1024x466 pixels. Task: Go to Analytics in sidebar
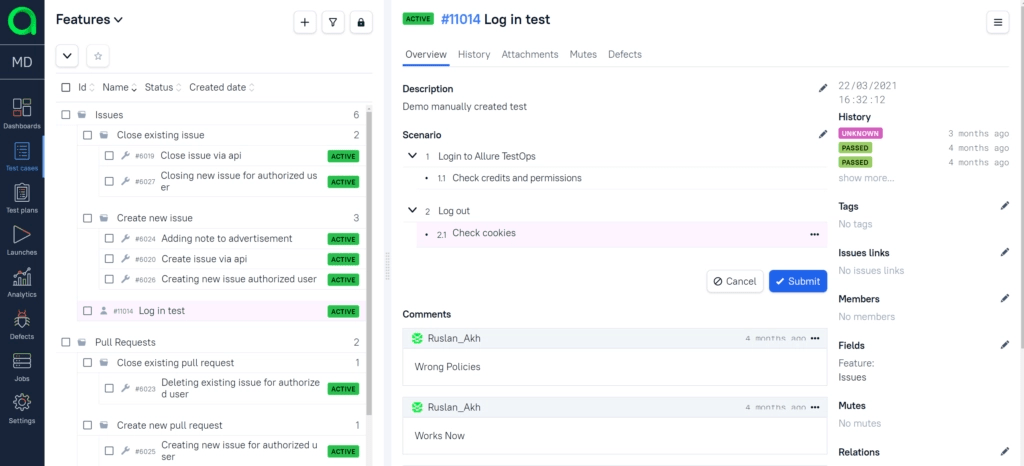click(22, 281)
